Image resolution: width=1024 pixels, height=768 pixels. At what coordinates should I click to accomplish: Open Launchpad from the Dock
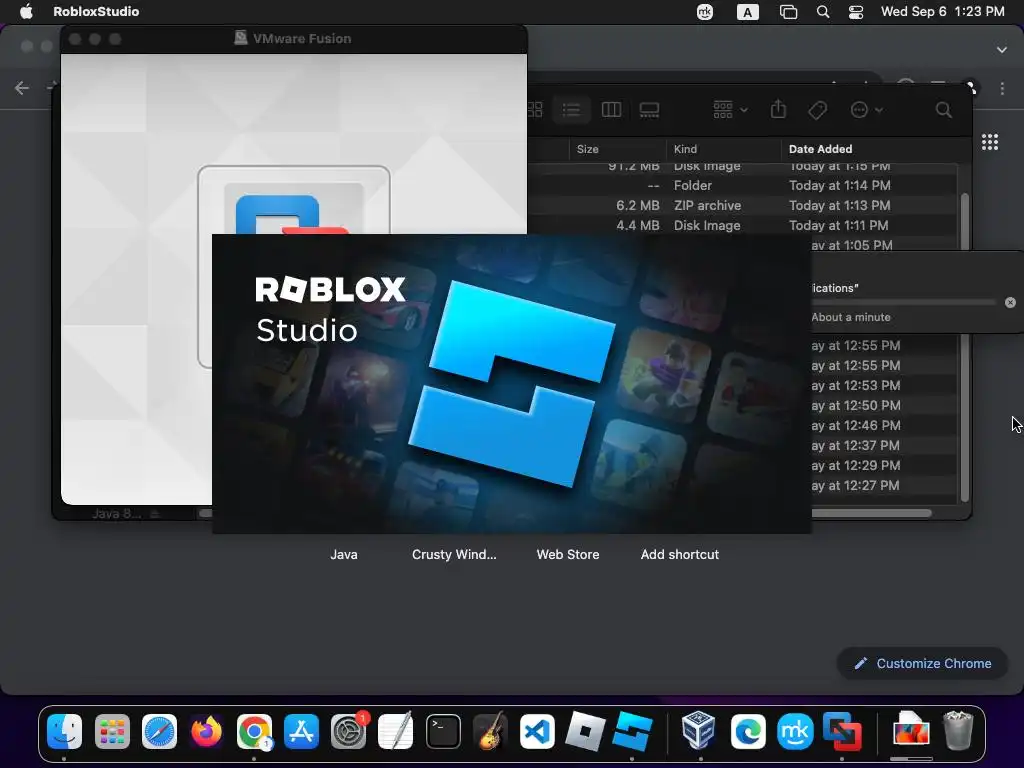[x=112, y=731]
